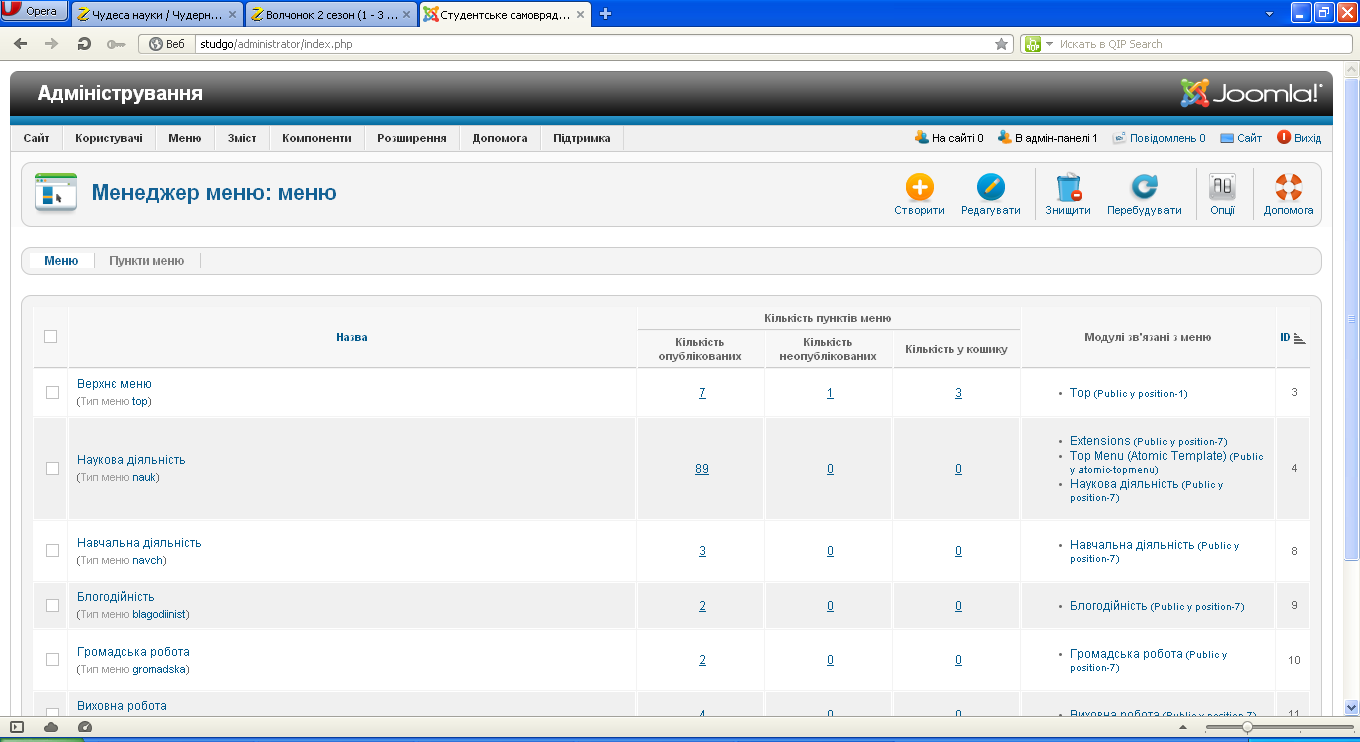Open the Верхнє меню link
Screen dimensions: 1360x742
point(114,384)
